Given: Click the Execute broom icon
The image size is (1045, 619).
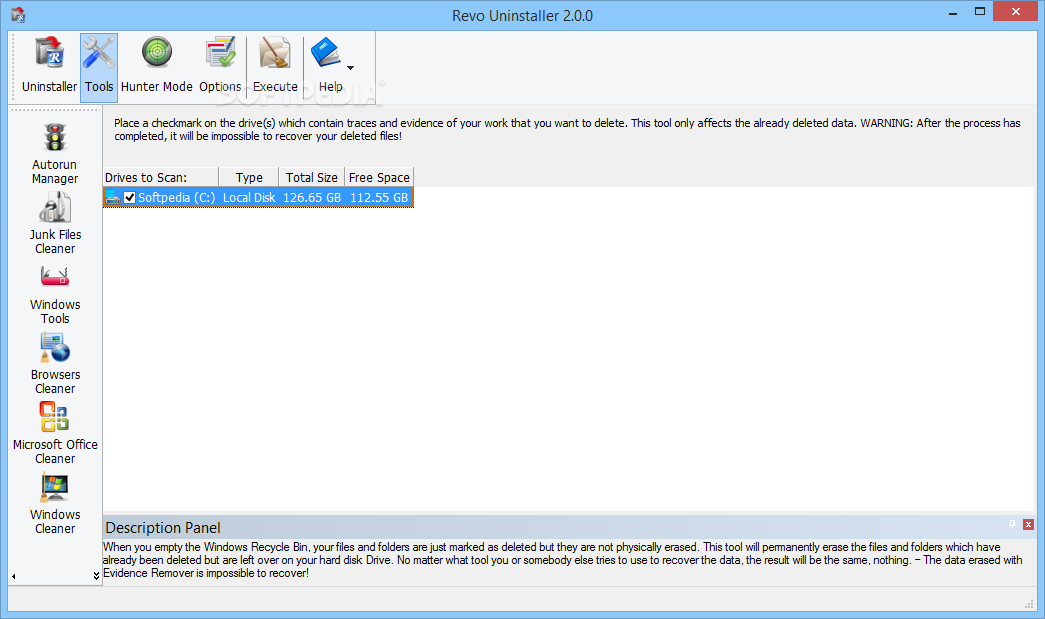Looking at the screenshot, I should [275, 53].
